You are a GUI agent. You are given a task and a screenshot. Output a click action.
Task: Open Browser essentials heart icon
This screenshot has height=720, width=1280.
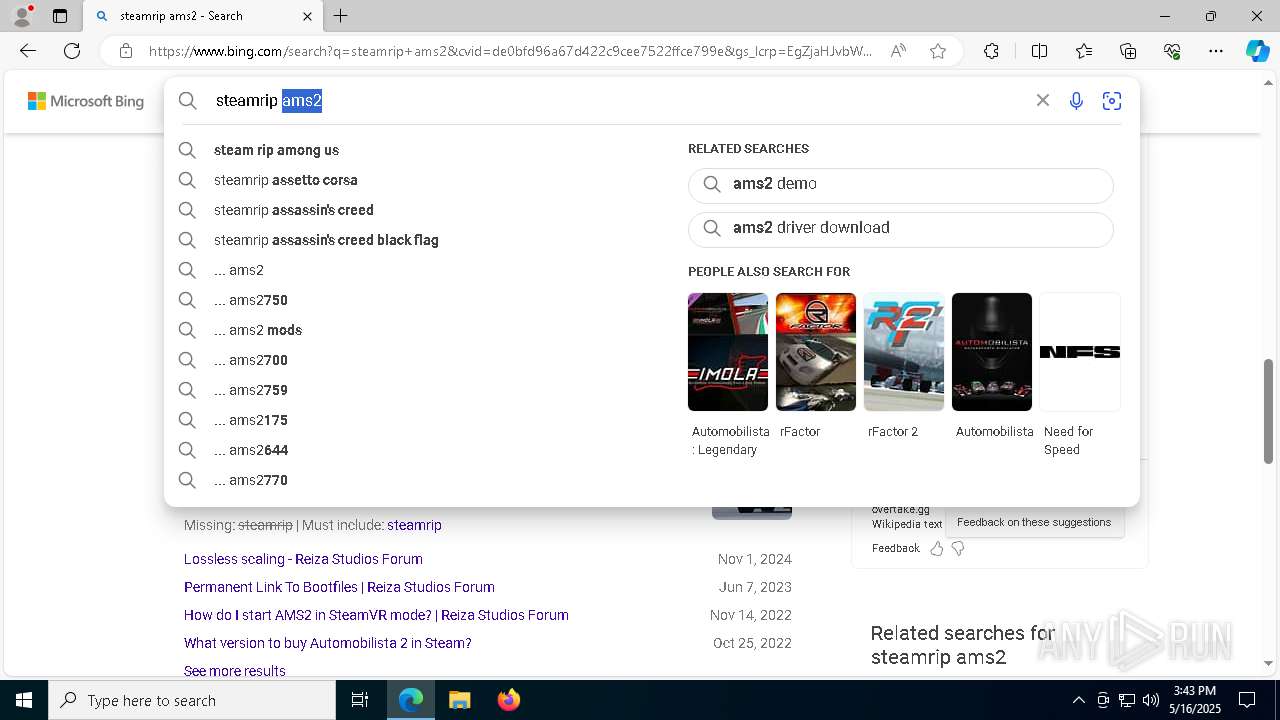[1172, 51]
